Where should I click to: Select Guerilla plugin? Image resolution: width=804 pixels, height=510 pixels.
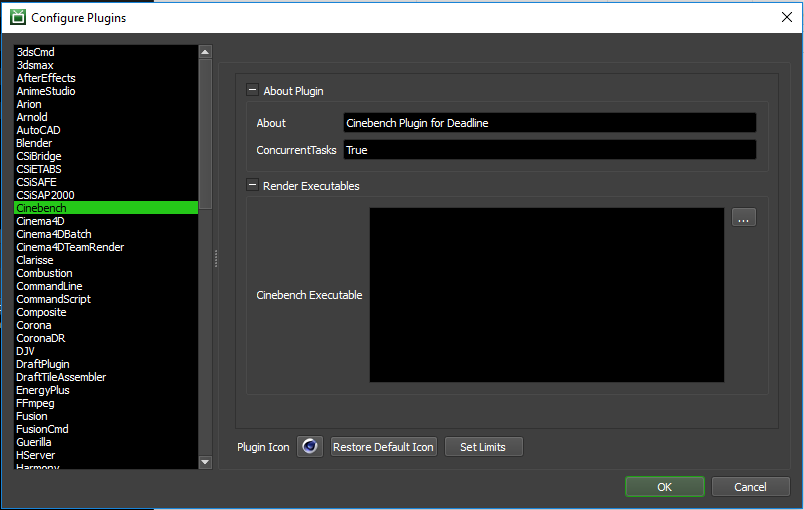106,442
